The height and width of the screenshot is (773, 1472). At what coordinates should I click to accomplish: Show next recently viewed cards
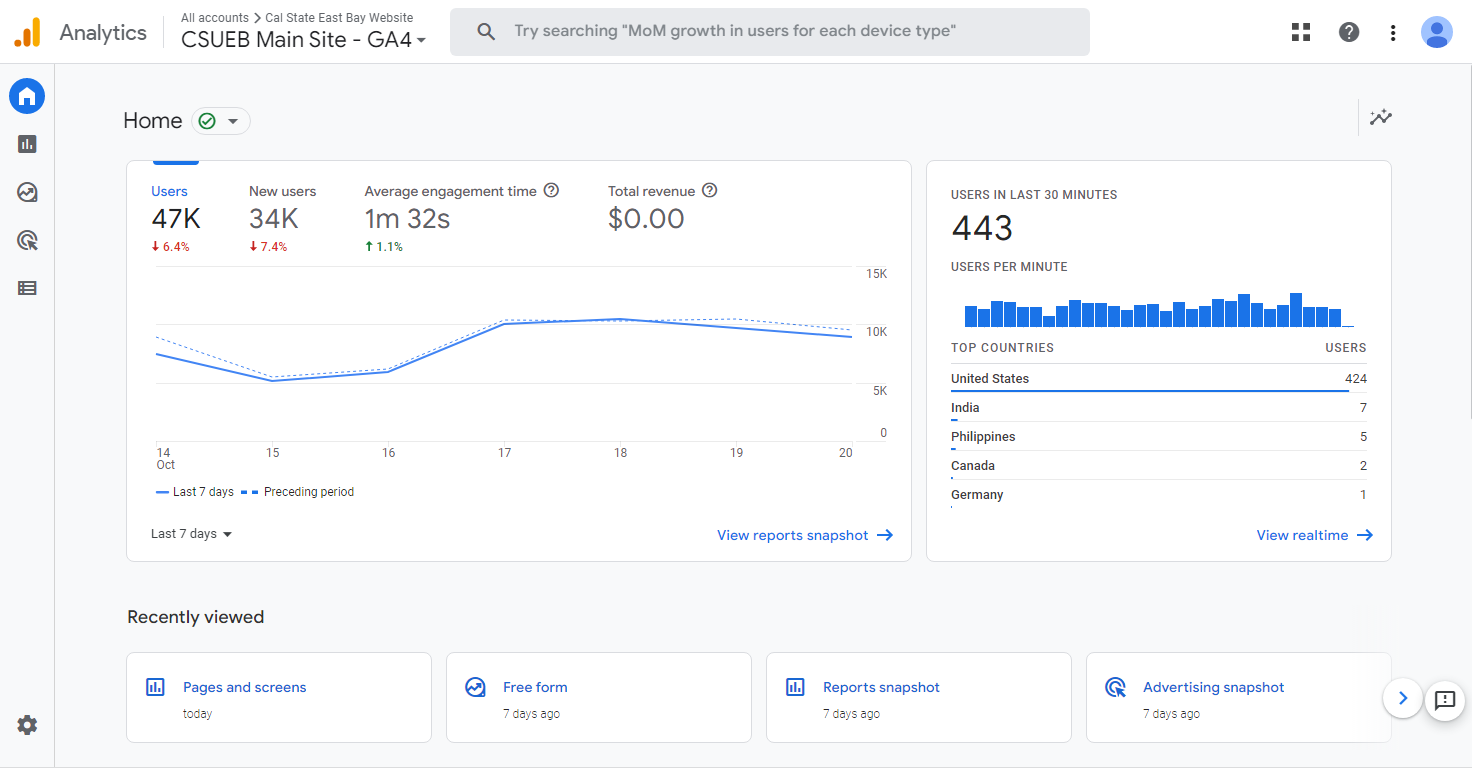point(1403,698)
